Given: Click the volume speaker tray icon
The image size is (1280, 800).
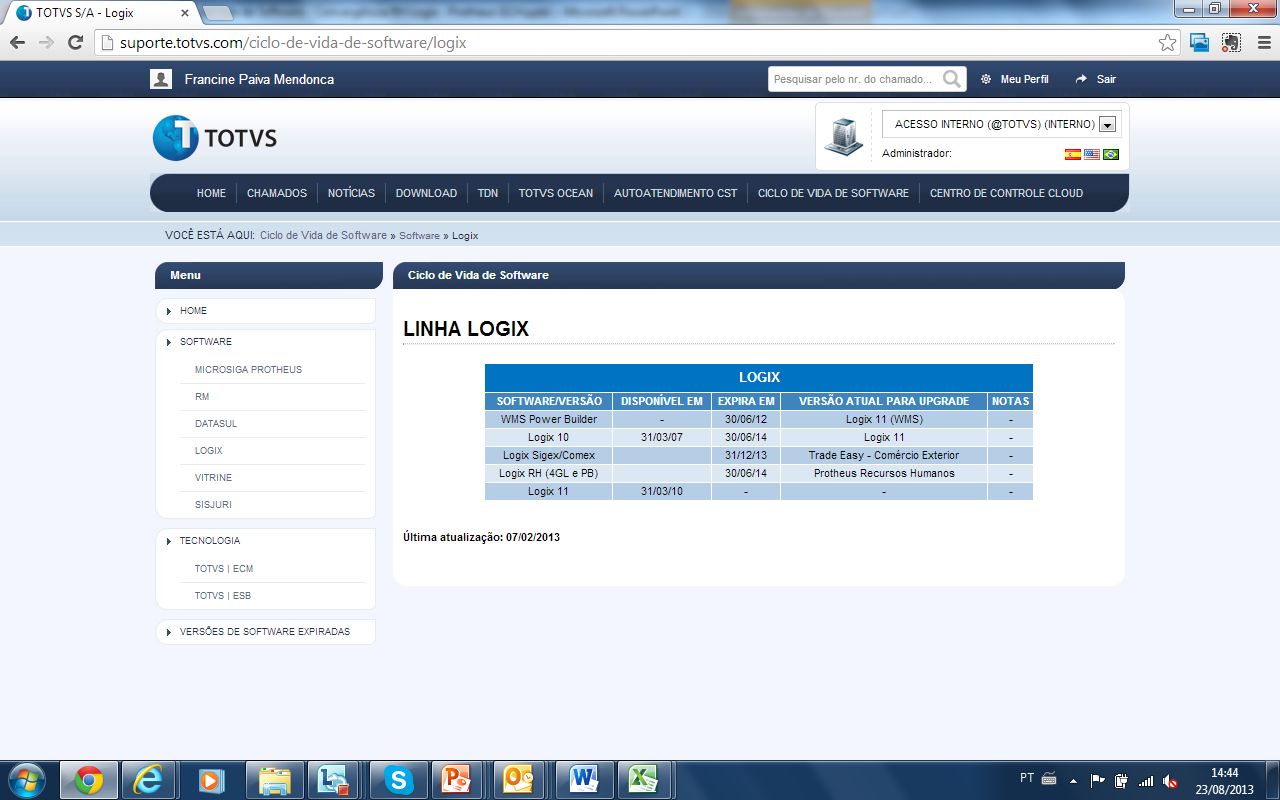Looking at the screenshot, I should (1171, 780).
